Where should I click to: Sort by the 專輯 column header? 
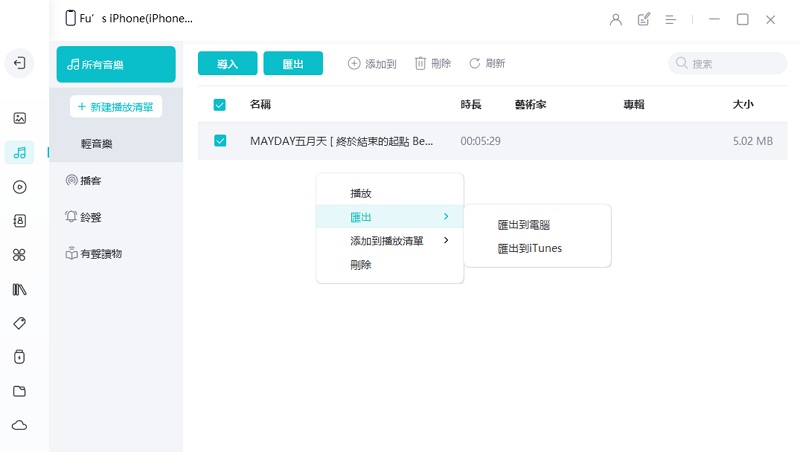click(x=634, y=104)
